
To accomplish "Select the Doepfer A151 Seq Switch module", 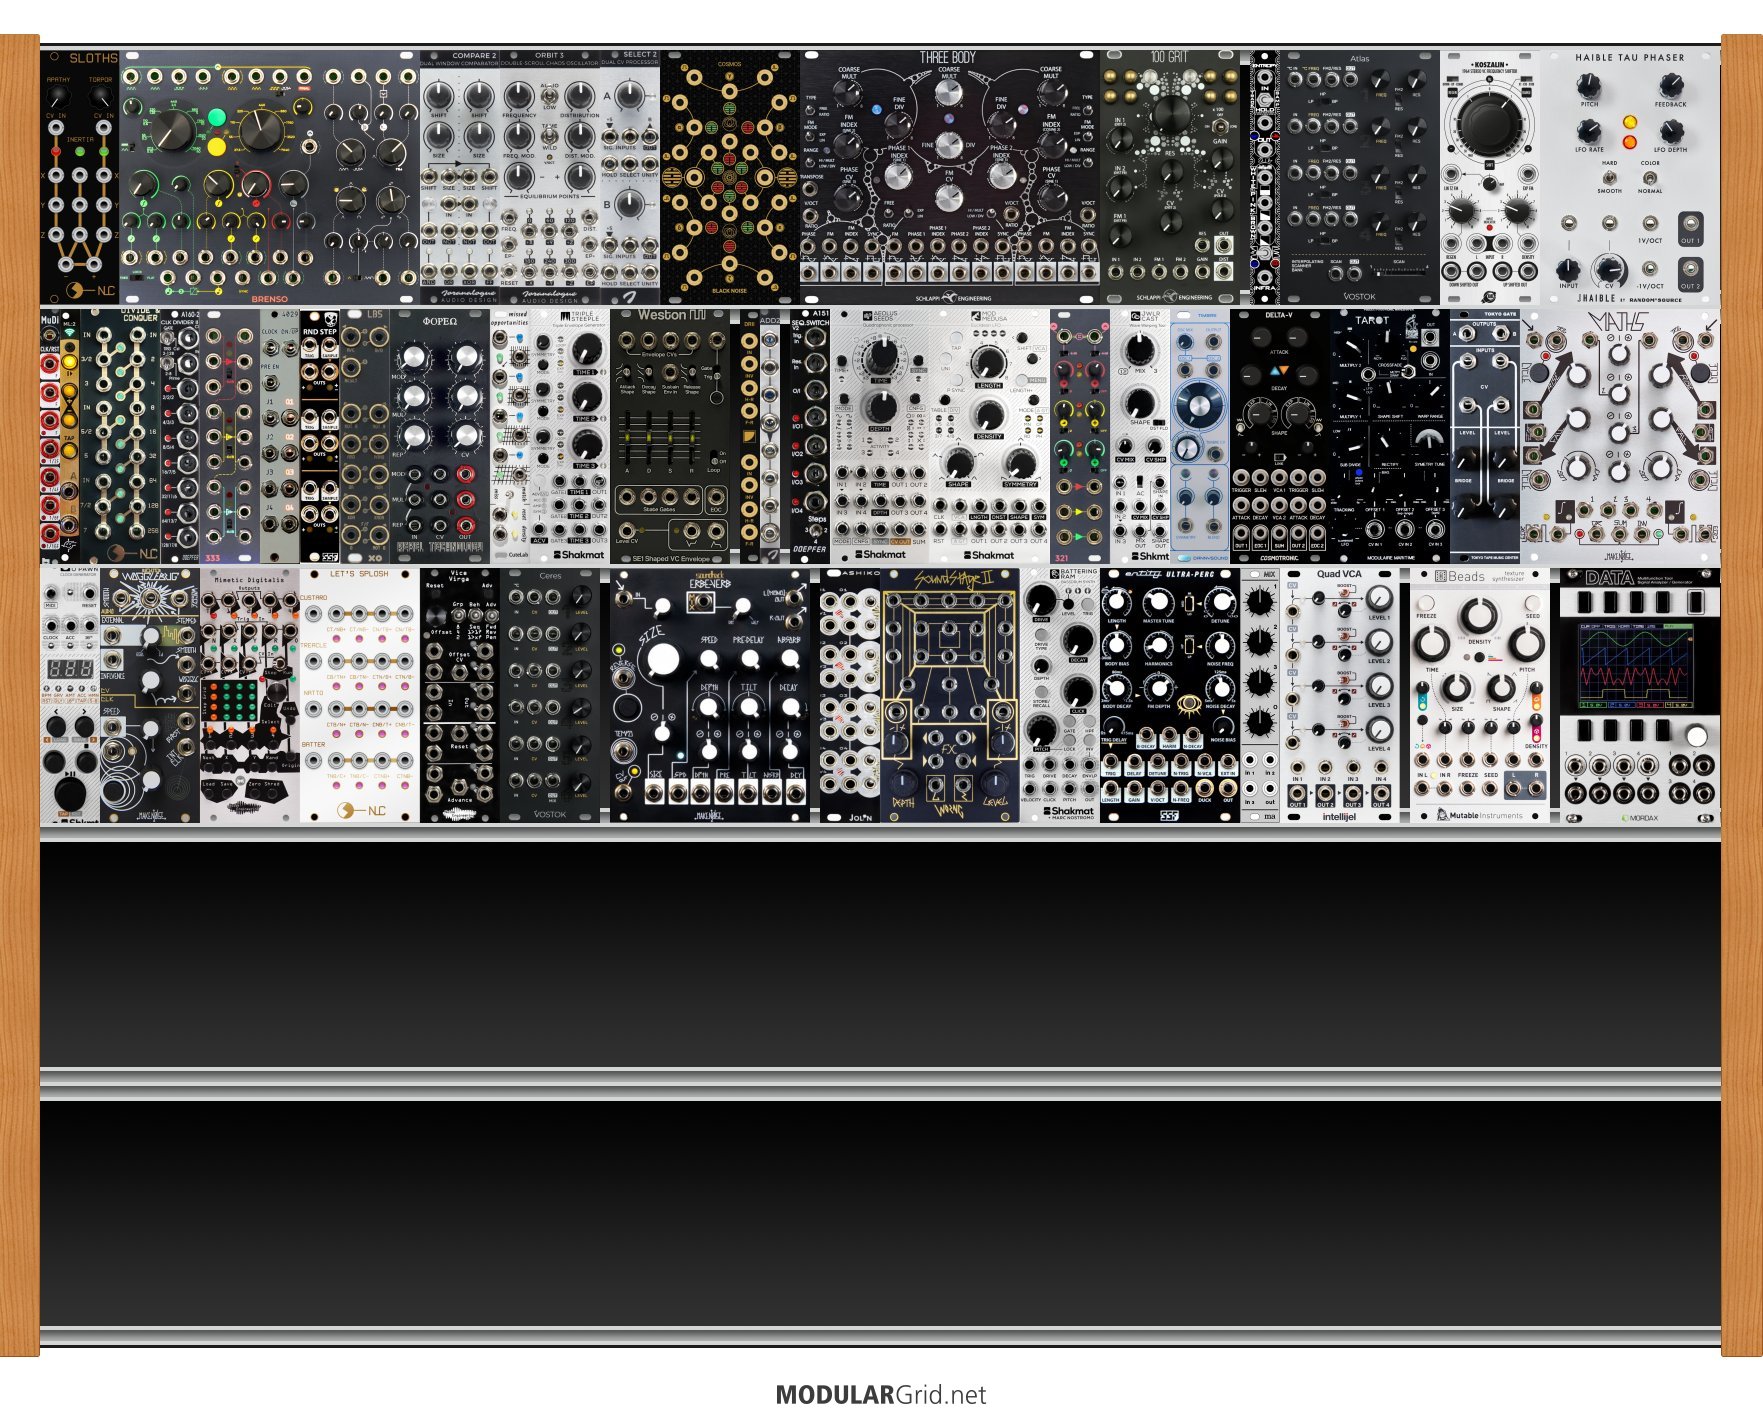I will pyautogui.click(x=810, y=436).
